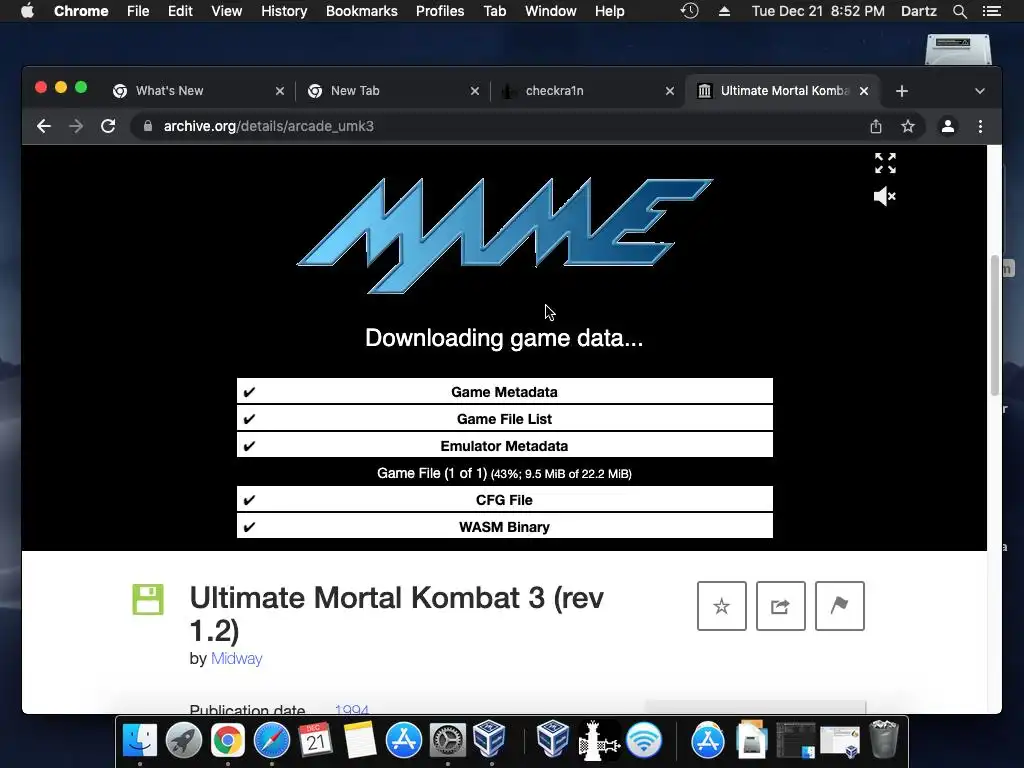Image resolution: width=1024 pixels, height=768 pixels.
Task: Close the What's New tab
Action: point(280,91)
